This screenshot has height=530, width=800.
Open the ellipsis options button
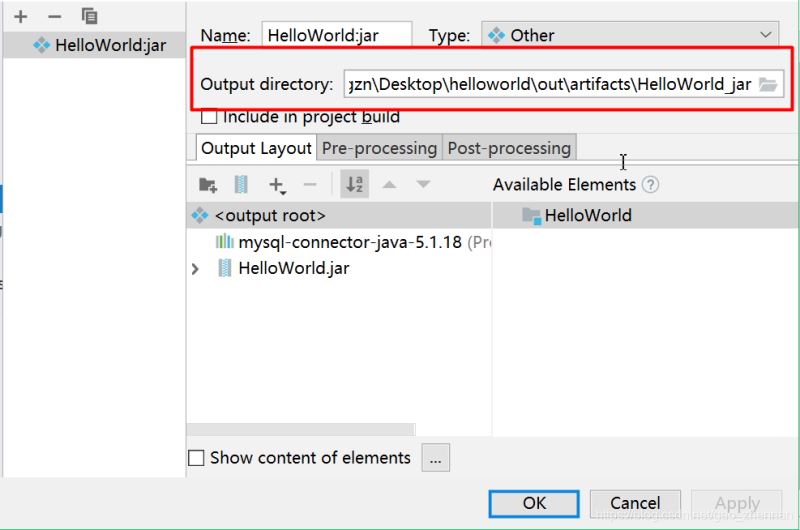point(436,458)
